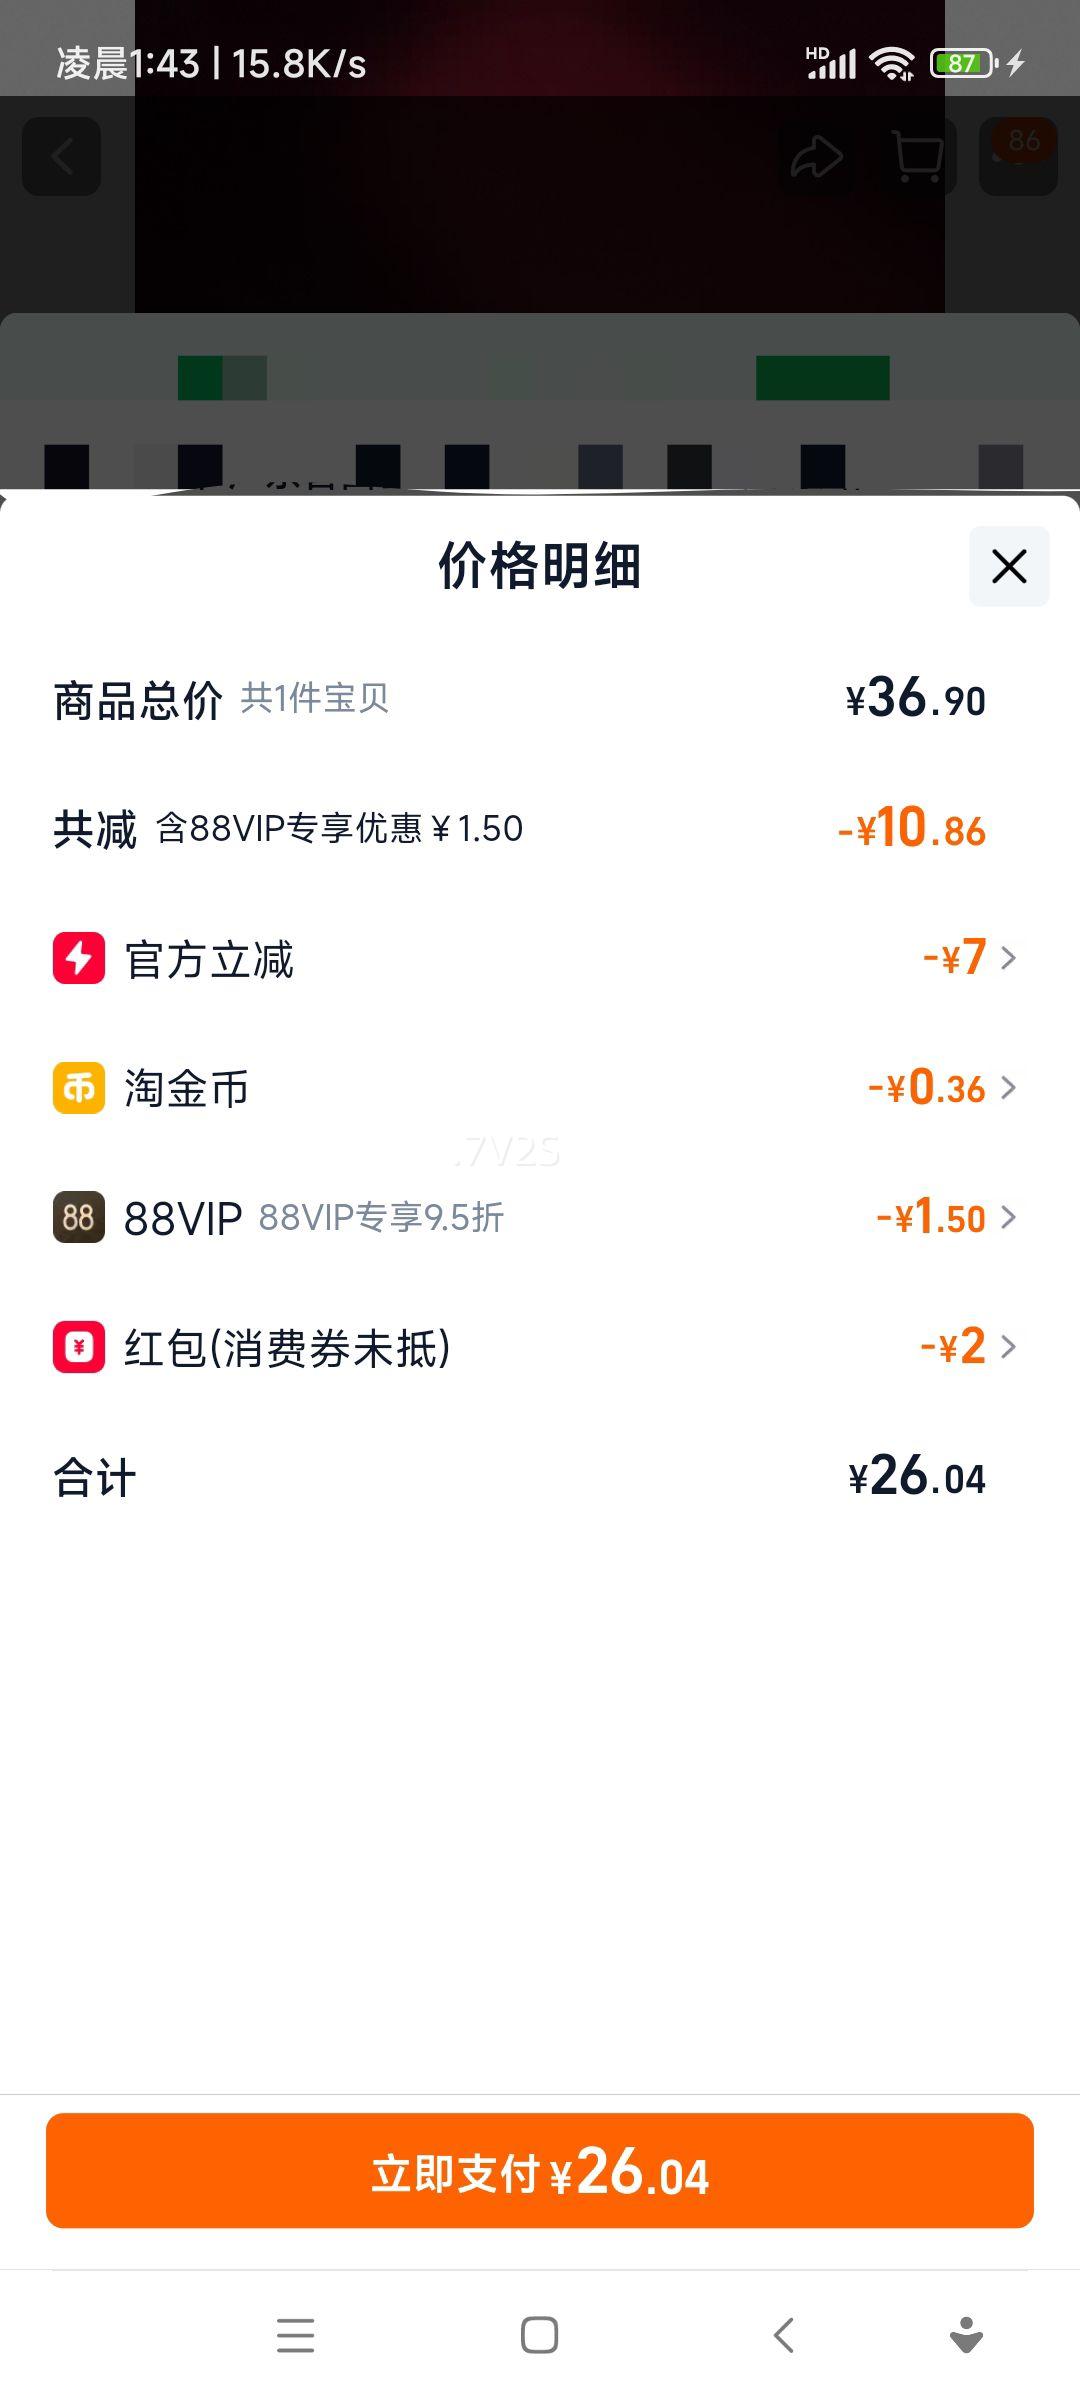Expand 淘金币 deduction chevron

(1008, 1088)
